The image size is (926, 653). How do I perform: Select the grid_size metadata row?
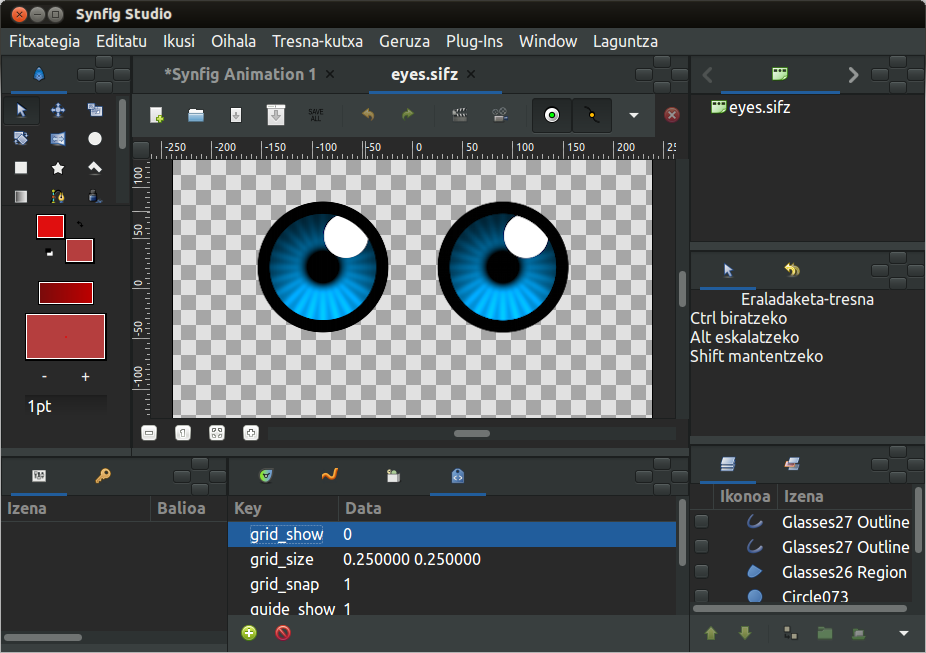[x=452, y=559]
